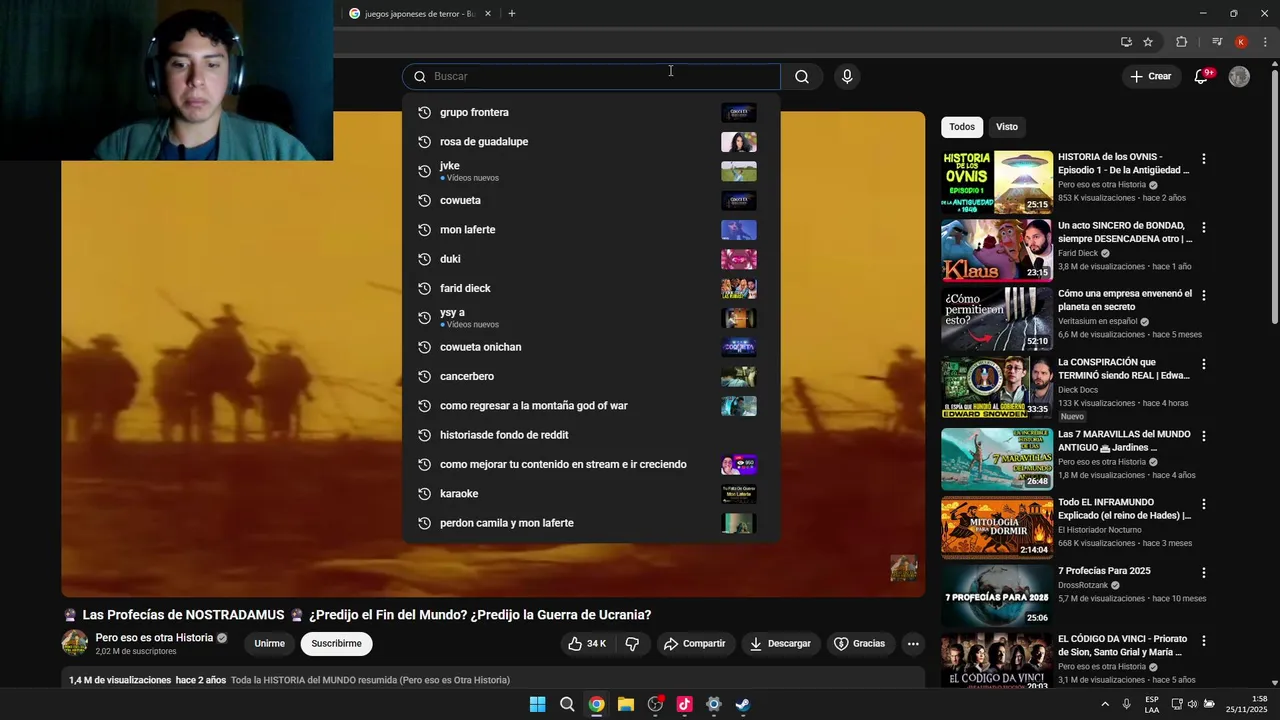The width and height of the screenshot is (1280, 720).
Task: Open options for EL CÓDIGO DA VINCI video
Action: 1203,641
